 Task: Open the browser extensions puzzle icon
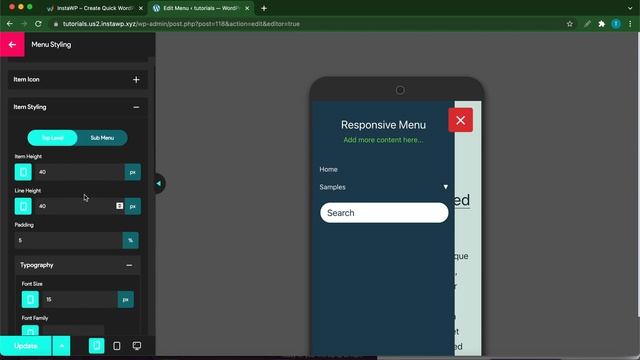[601, 24]
